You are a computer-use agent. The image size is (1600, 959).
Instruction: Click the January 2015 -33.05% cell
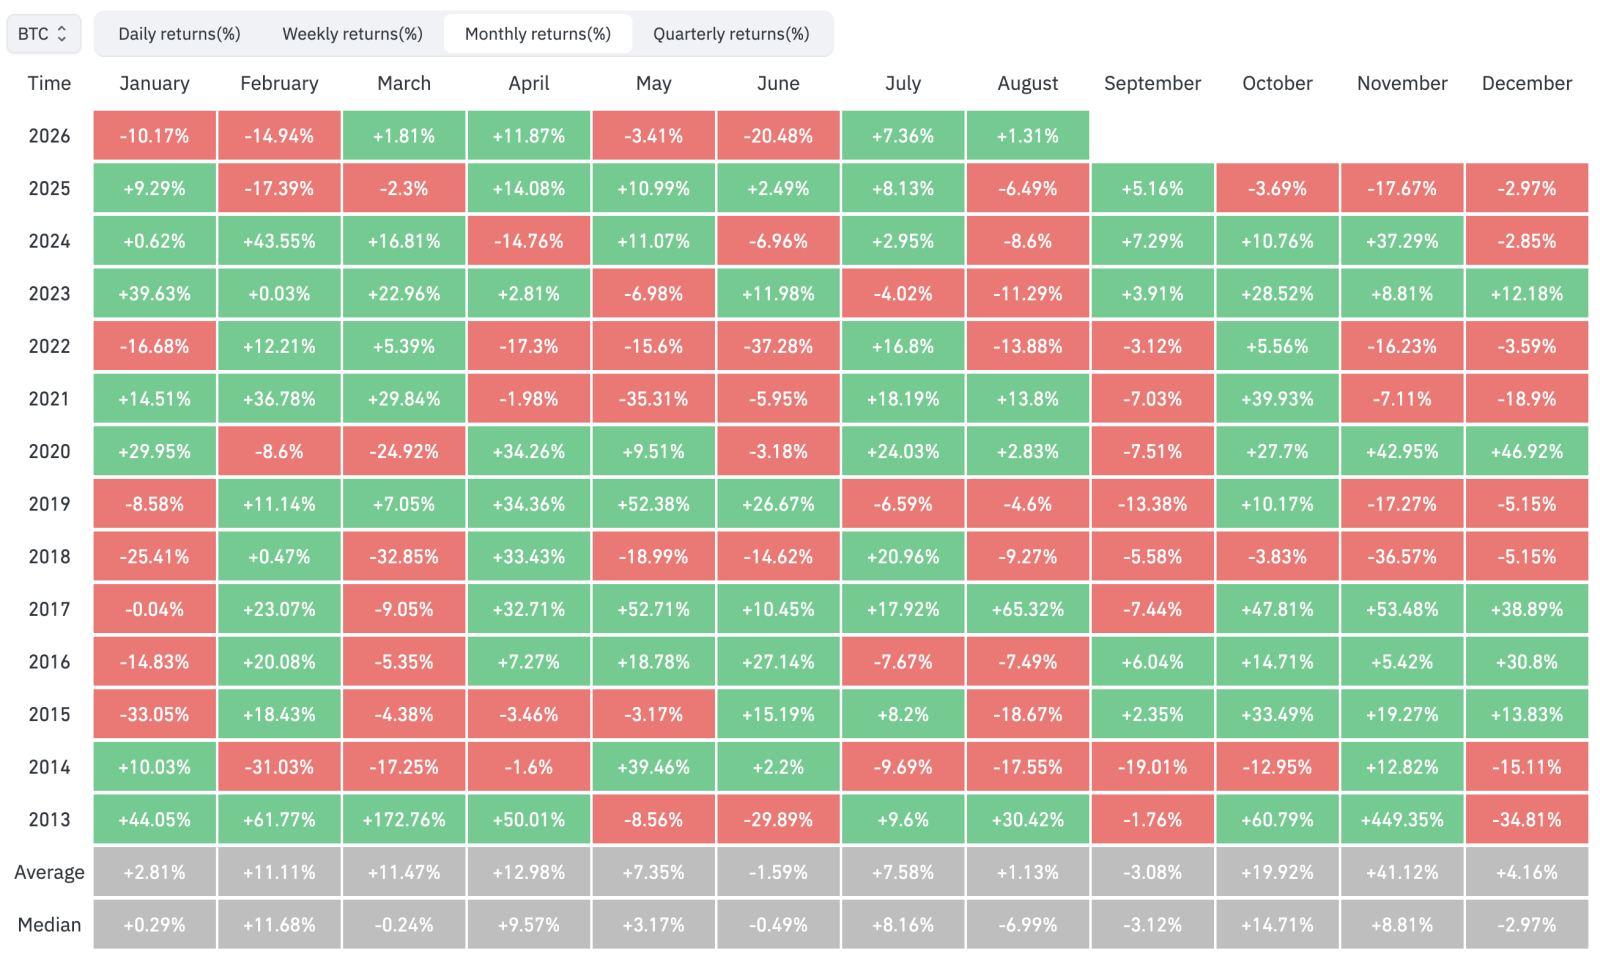[154, 714]
